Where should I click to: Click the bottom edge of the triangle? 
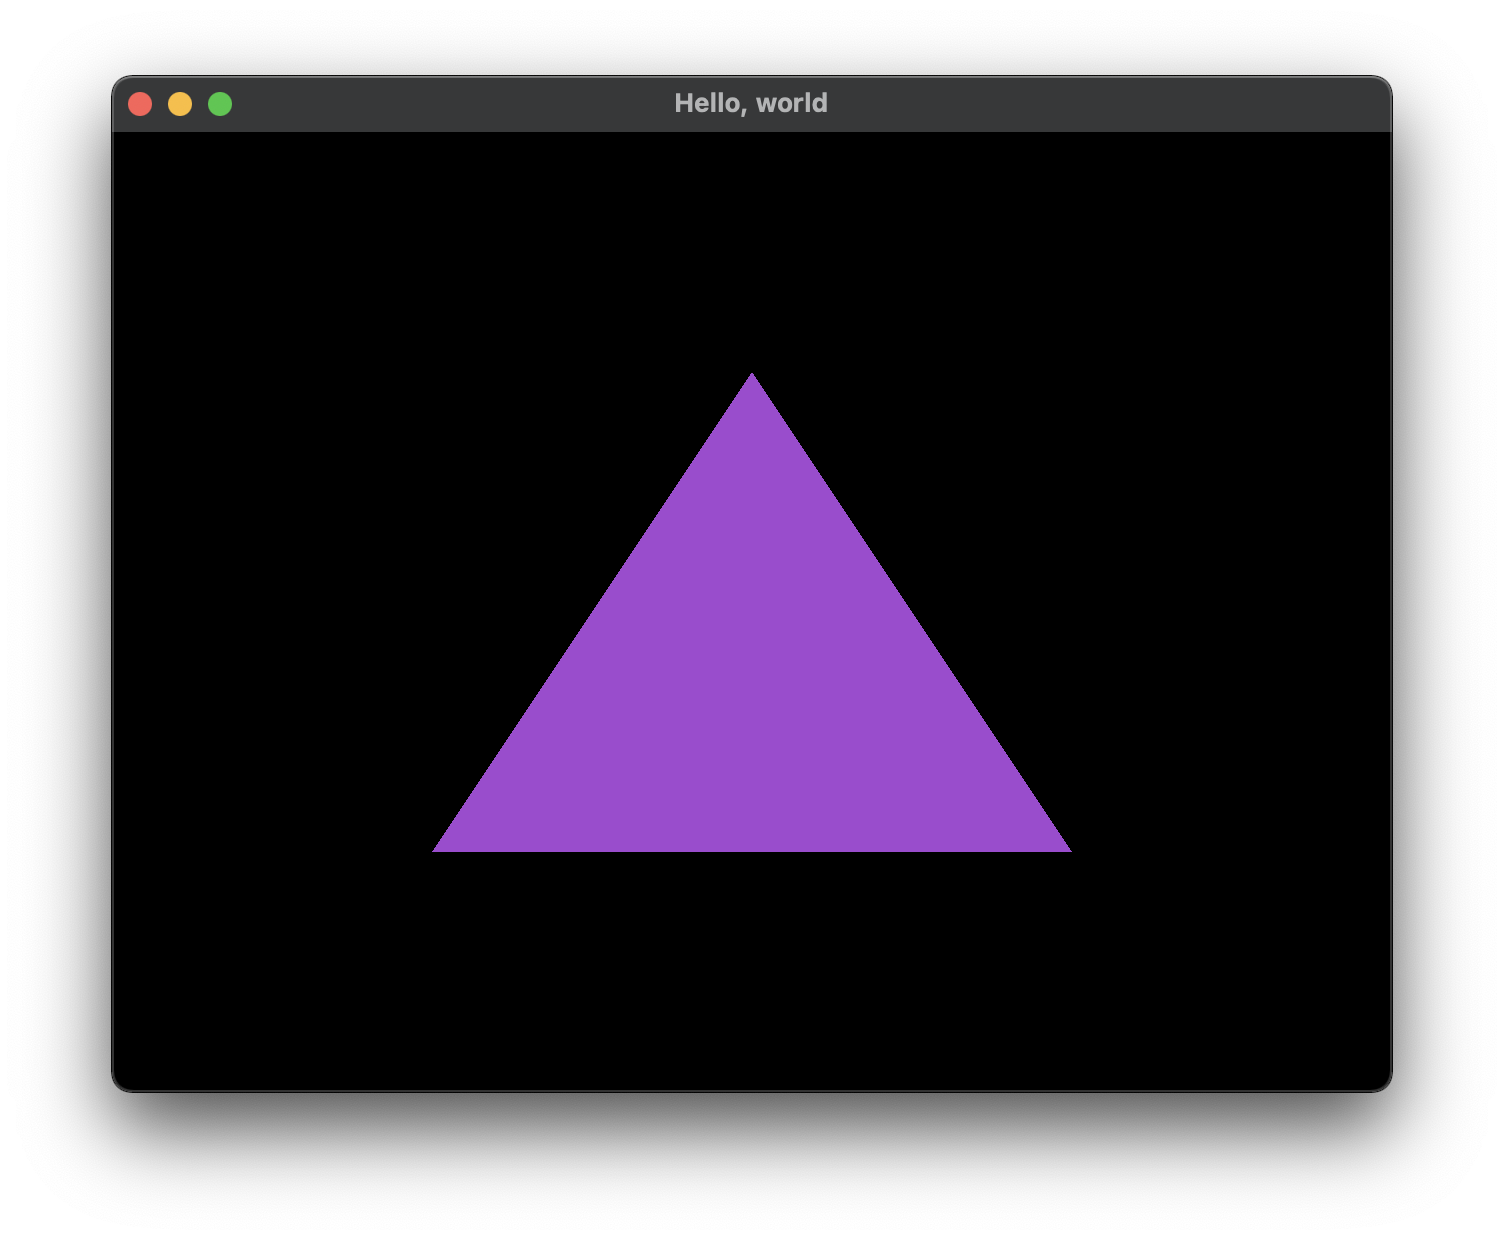[751, 848]
